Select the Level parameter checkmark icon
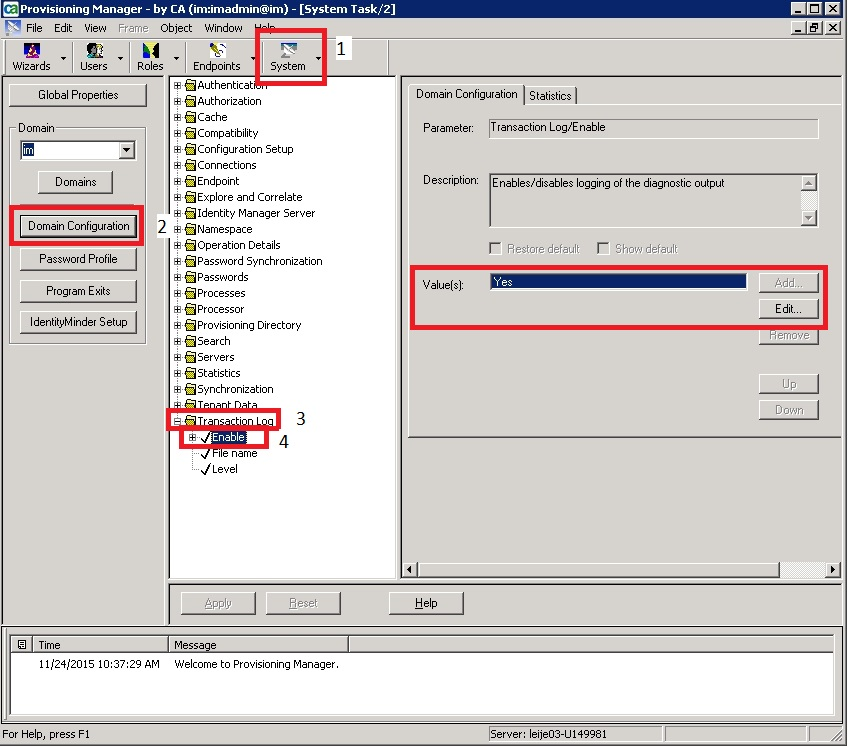848x746 pixels. click(x=204, y=469)
